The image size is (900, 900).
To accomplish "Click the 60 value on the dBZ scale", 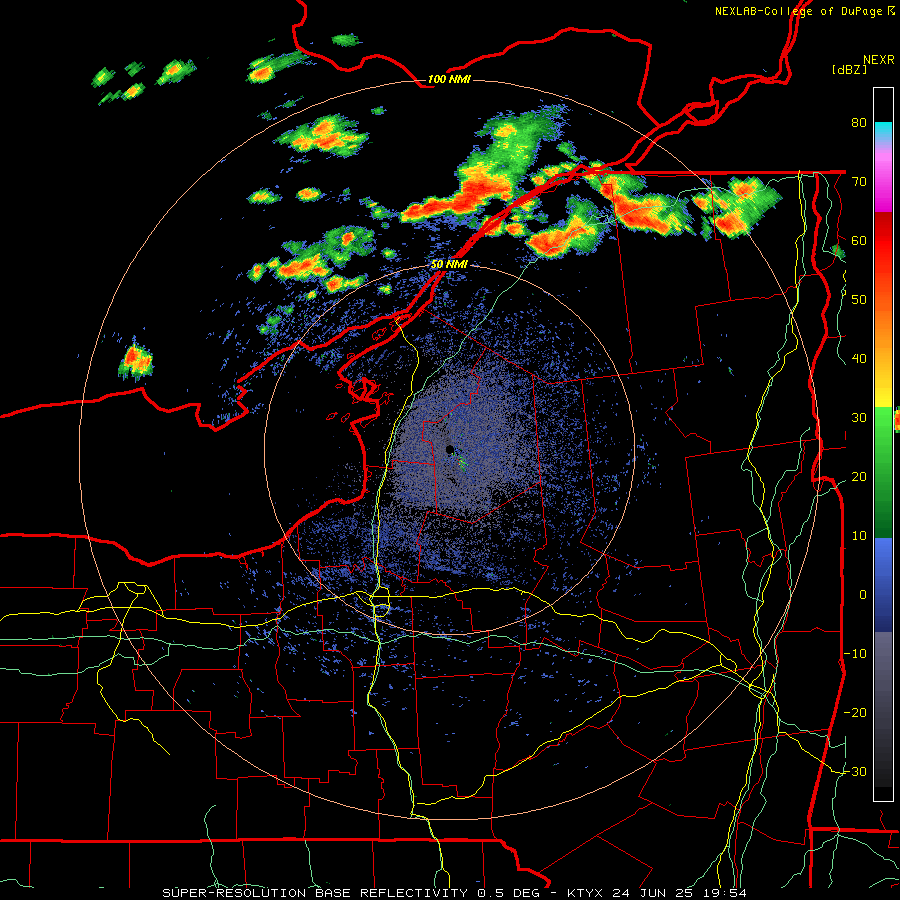I will click(859, 240).
